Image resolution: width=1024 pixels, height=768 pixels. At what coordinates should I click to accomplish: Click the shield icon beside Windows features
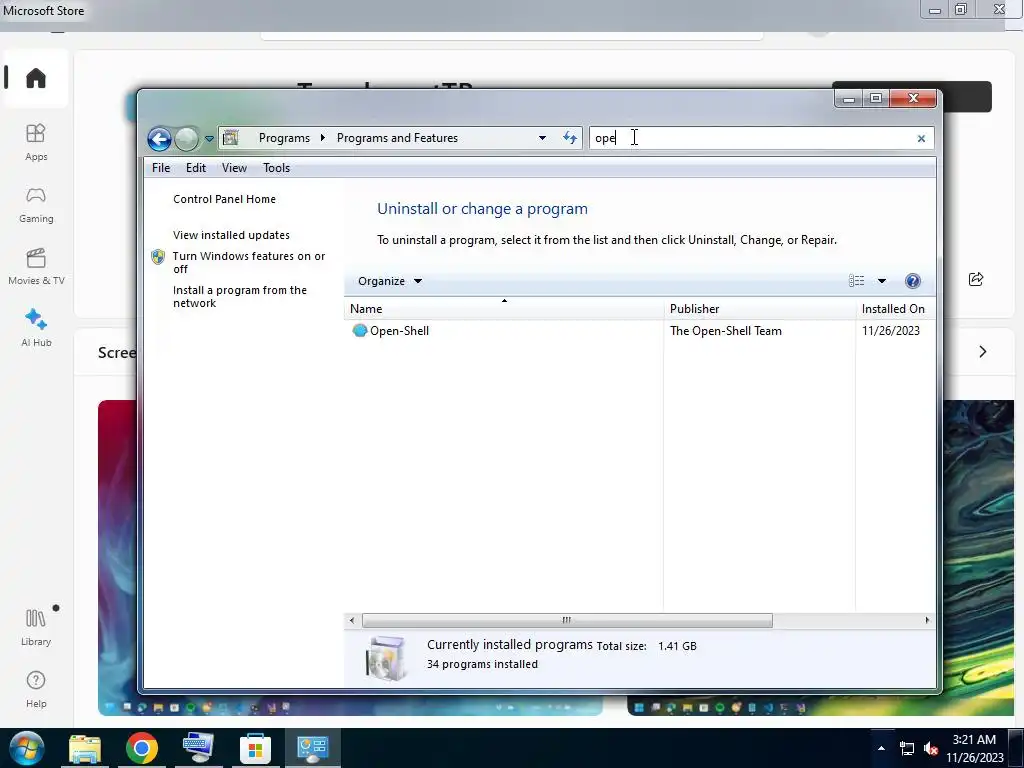158,257
